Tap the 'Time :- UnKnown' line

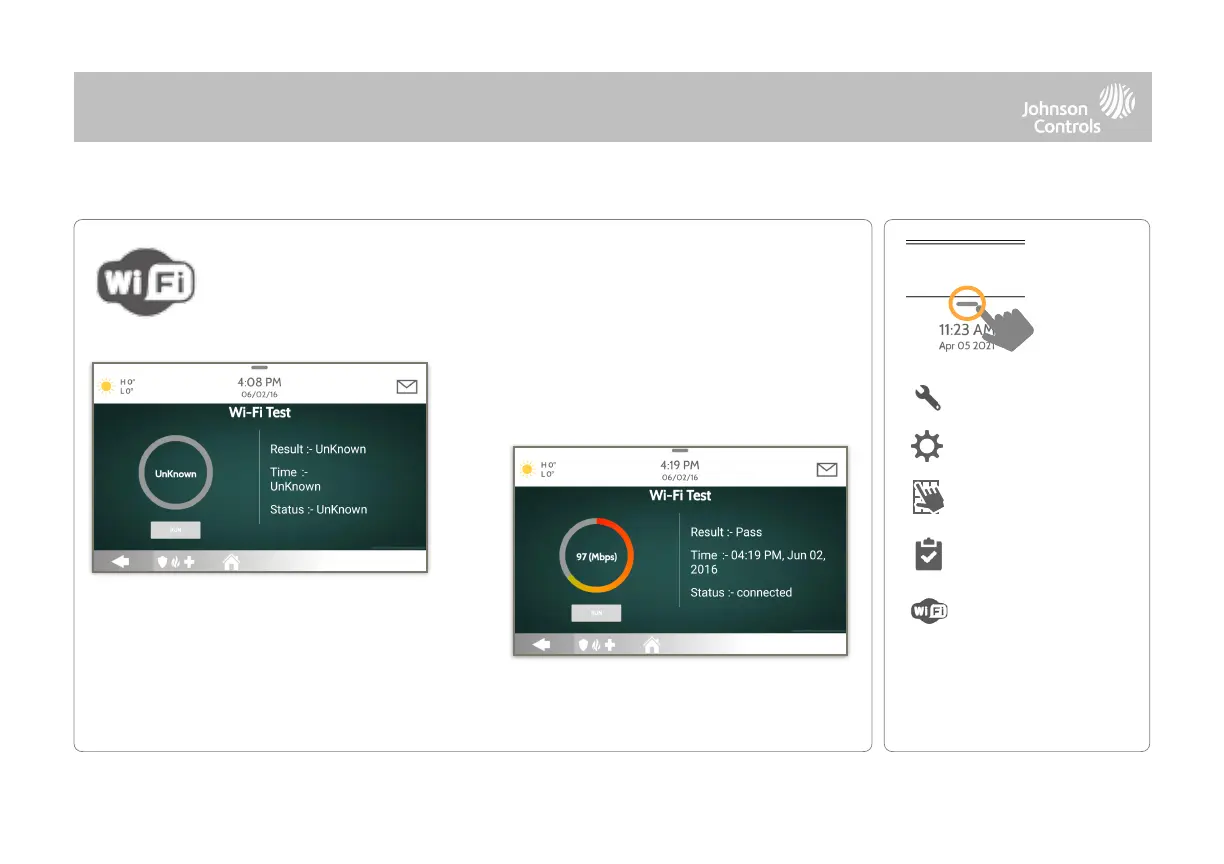(296, 479)
